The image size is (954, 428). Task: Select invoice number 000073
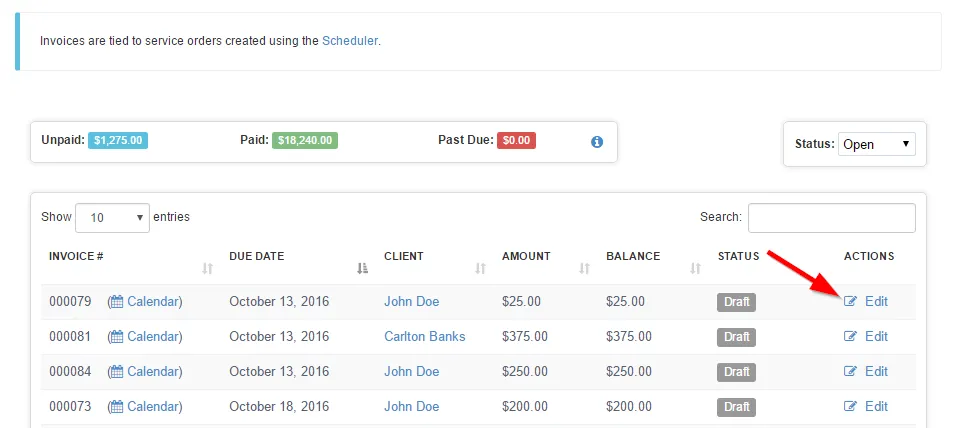(x=70, y=407)
